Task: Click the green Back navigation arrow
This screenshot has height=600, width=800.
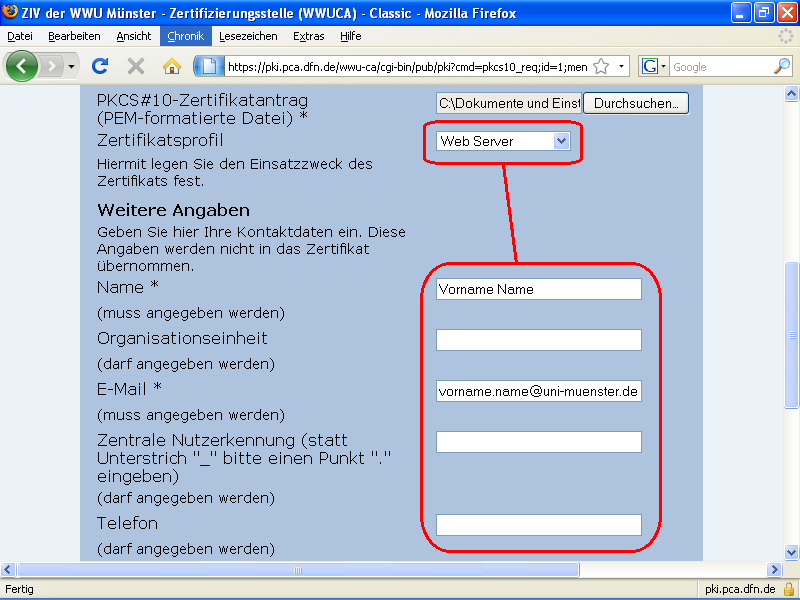Action: click(x=22, y=66)
